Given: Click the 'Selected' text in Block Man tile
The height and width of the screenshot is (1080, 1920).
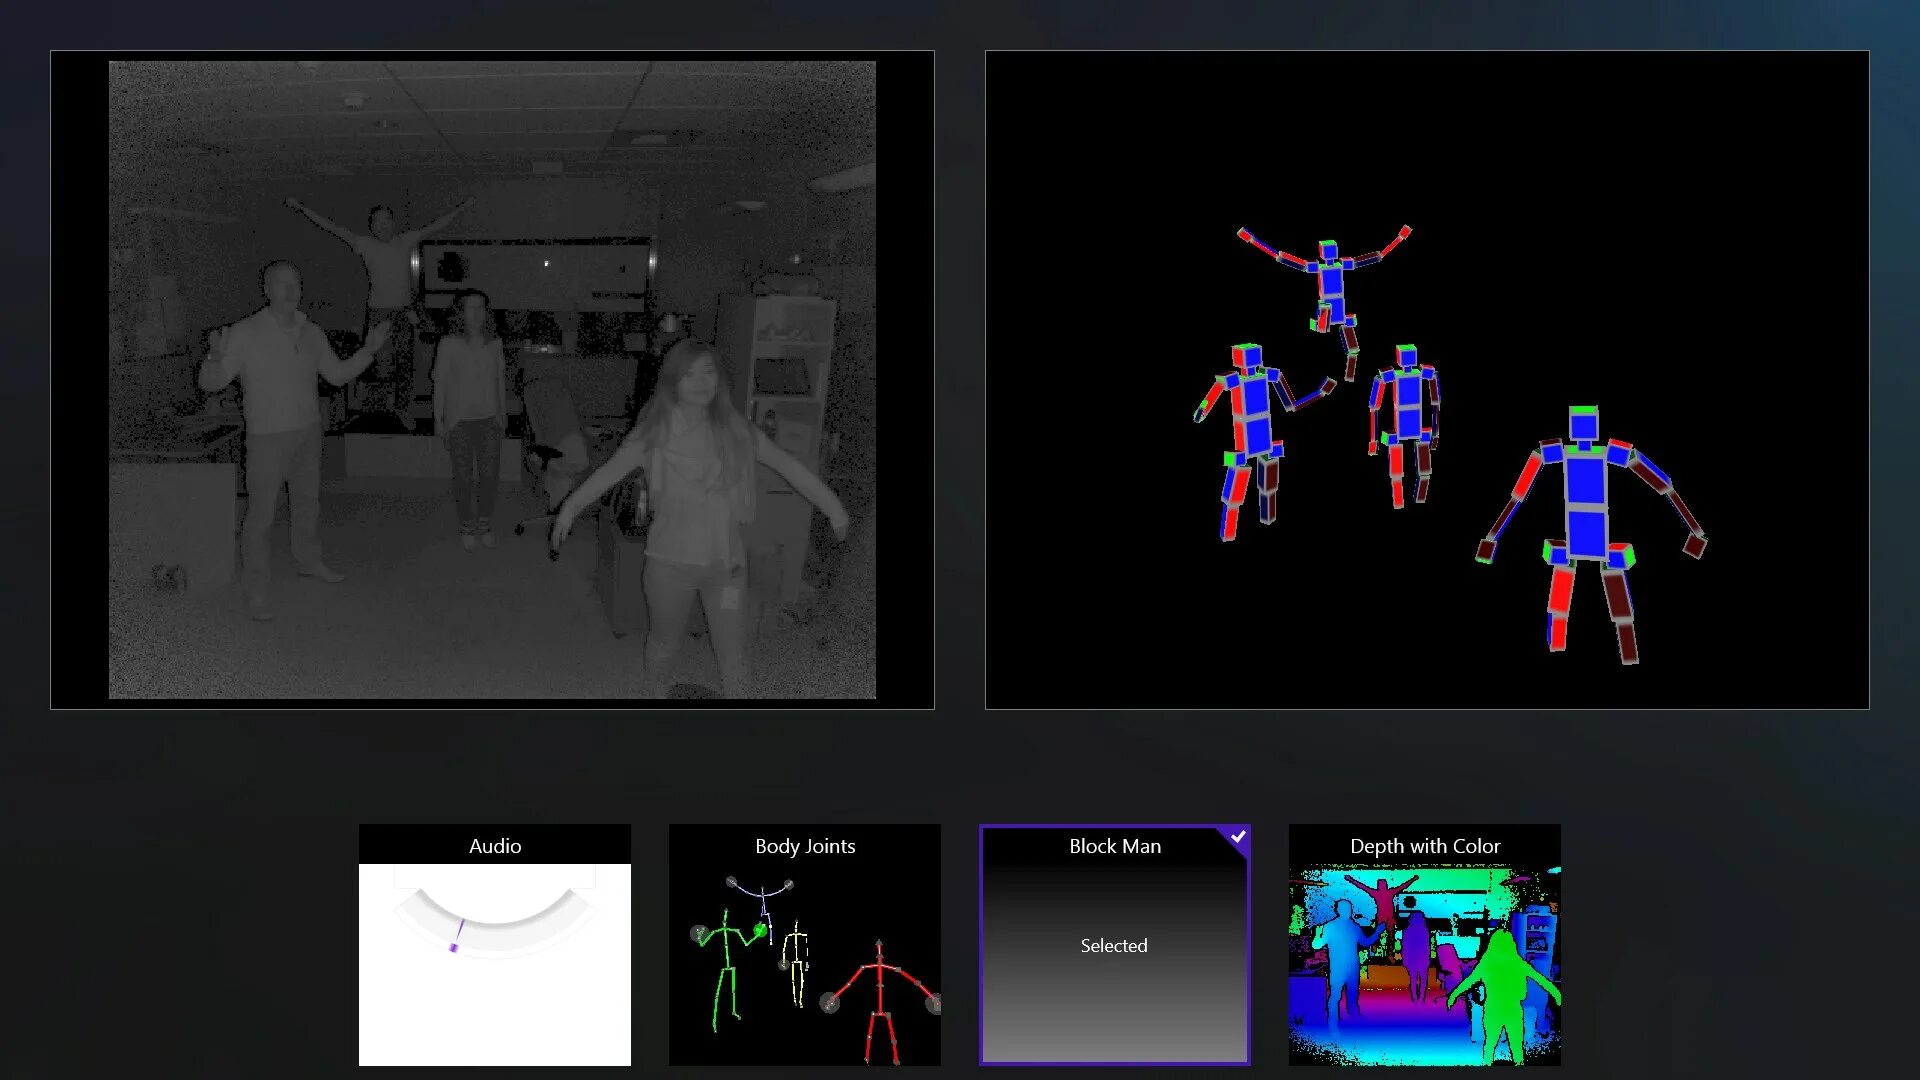Looking at the screenshot, I should [1113, 945].
